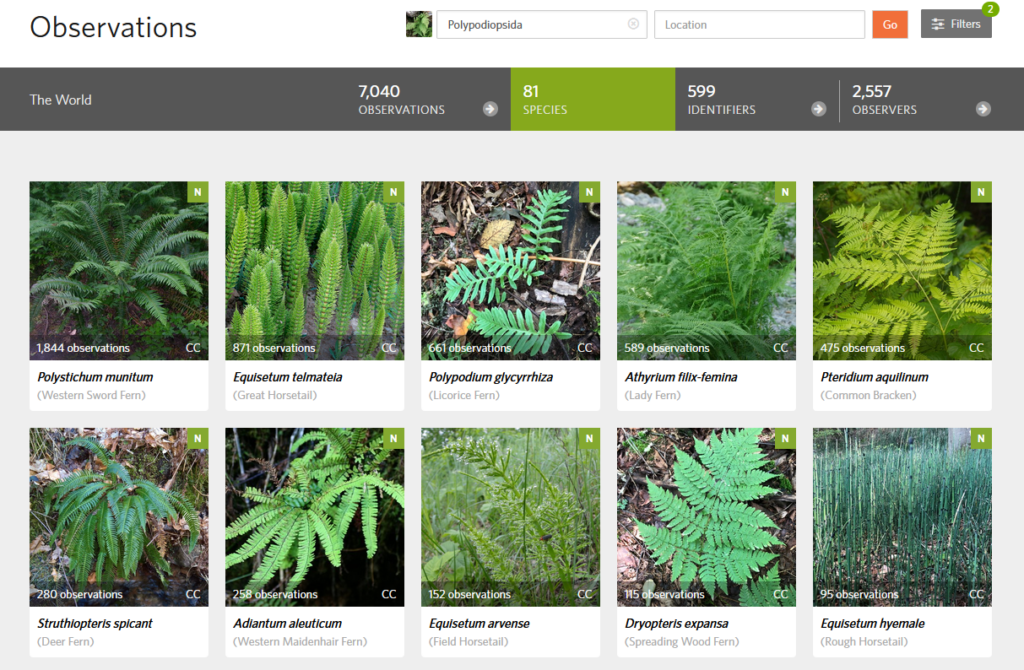The image size is (1024, 670).
Task: View the 475 observations link
Action: click(x=863, y=348)
